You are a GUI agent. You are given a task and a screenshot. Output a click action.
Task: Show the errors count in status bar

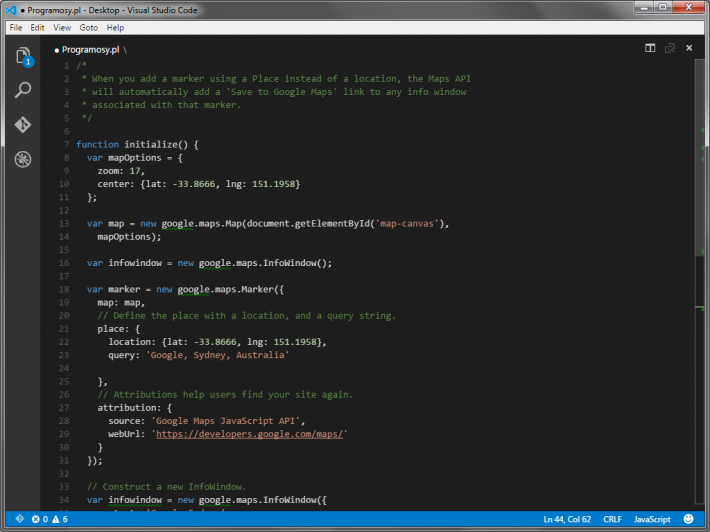click(40, 519)
